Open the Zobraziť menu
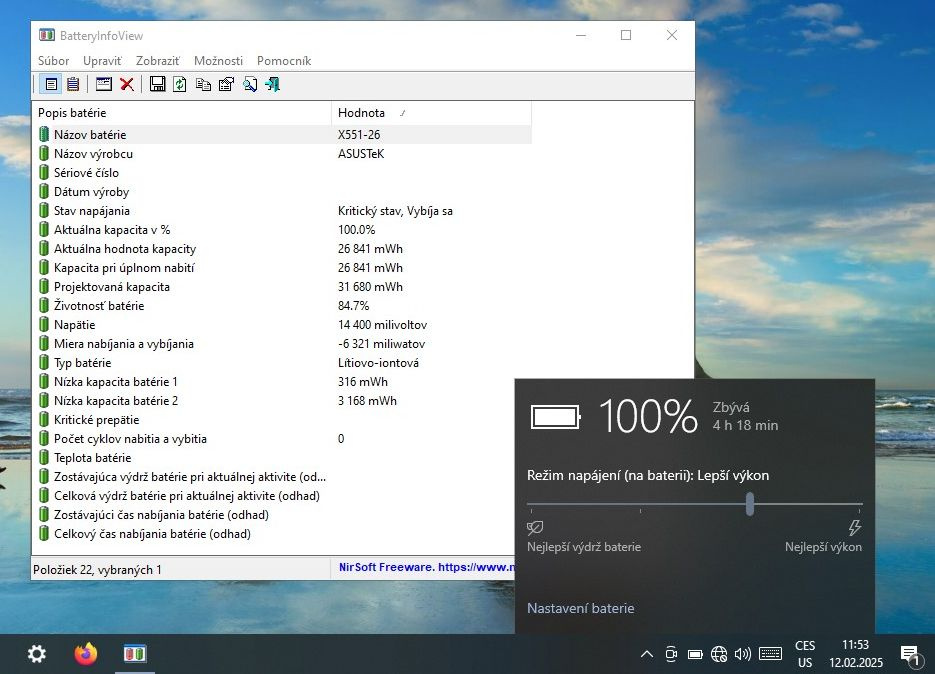Image resolution: width=935 pixels, height=674 pixels. point(157,61)
